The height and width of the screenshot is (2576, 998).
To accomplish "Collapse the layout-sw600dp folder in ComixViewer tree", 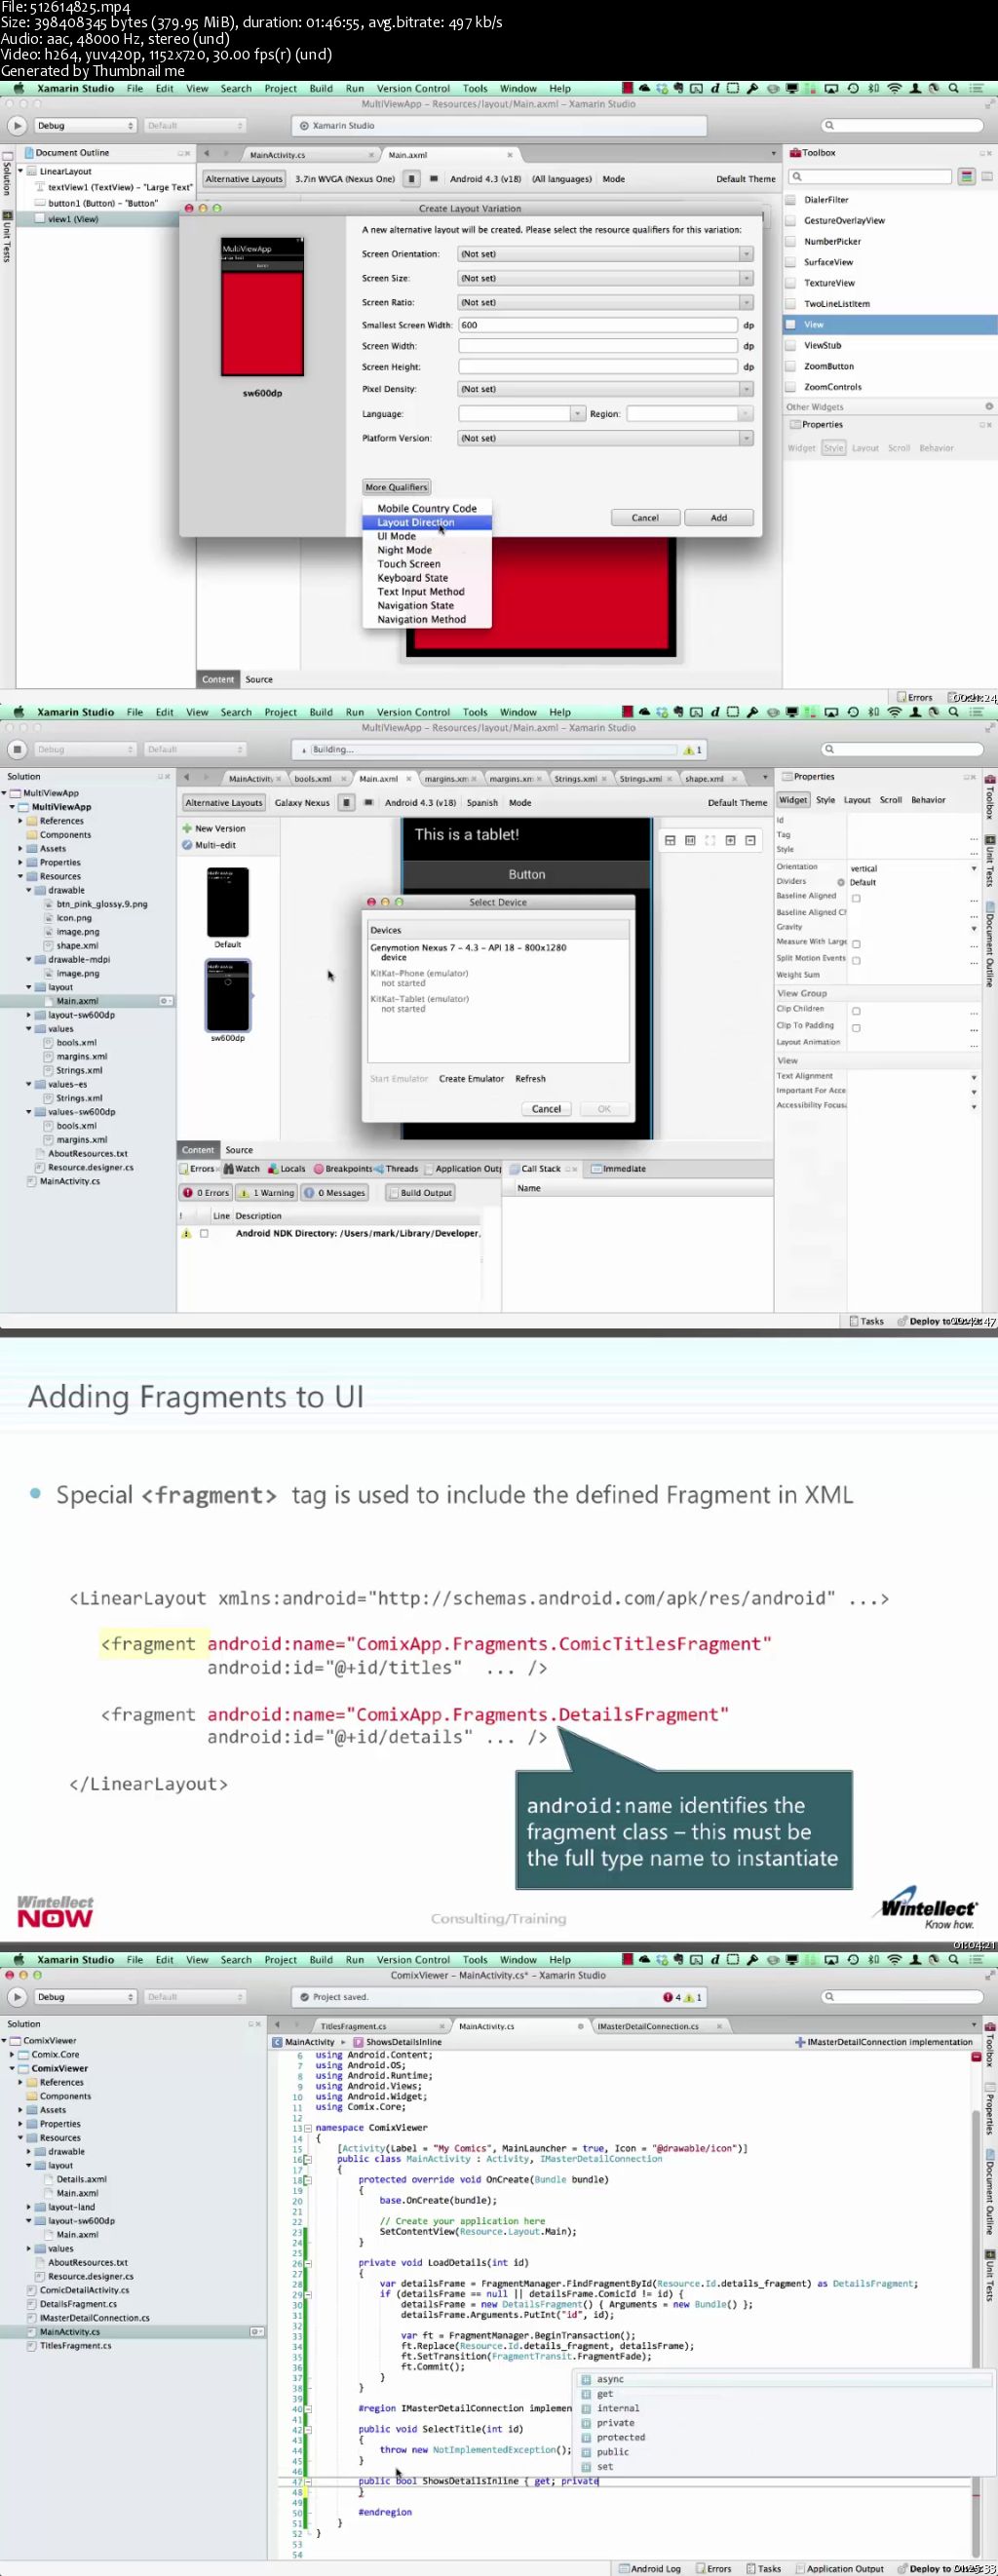I will click(x=28, y=2220).
